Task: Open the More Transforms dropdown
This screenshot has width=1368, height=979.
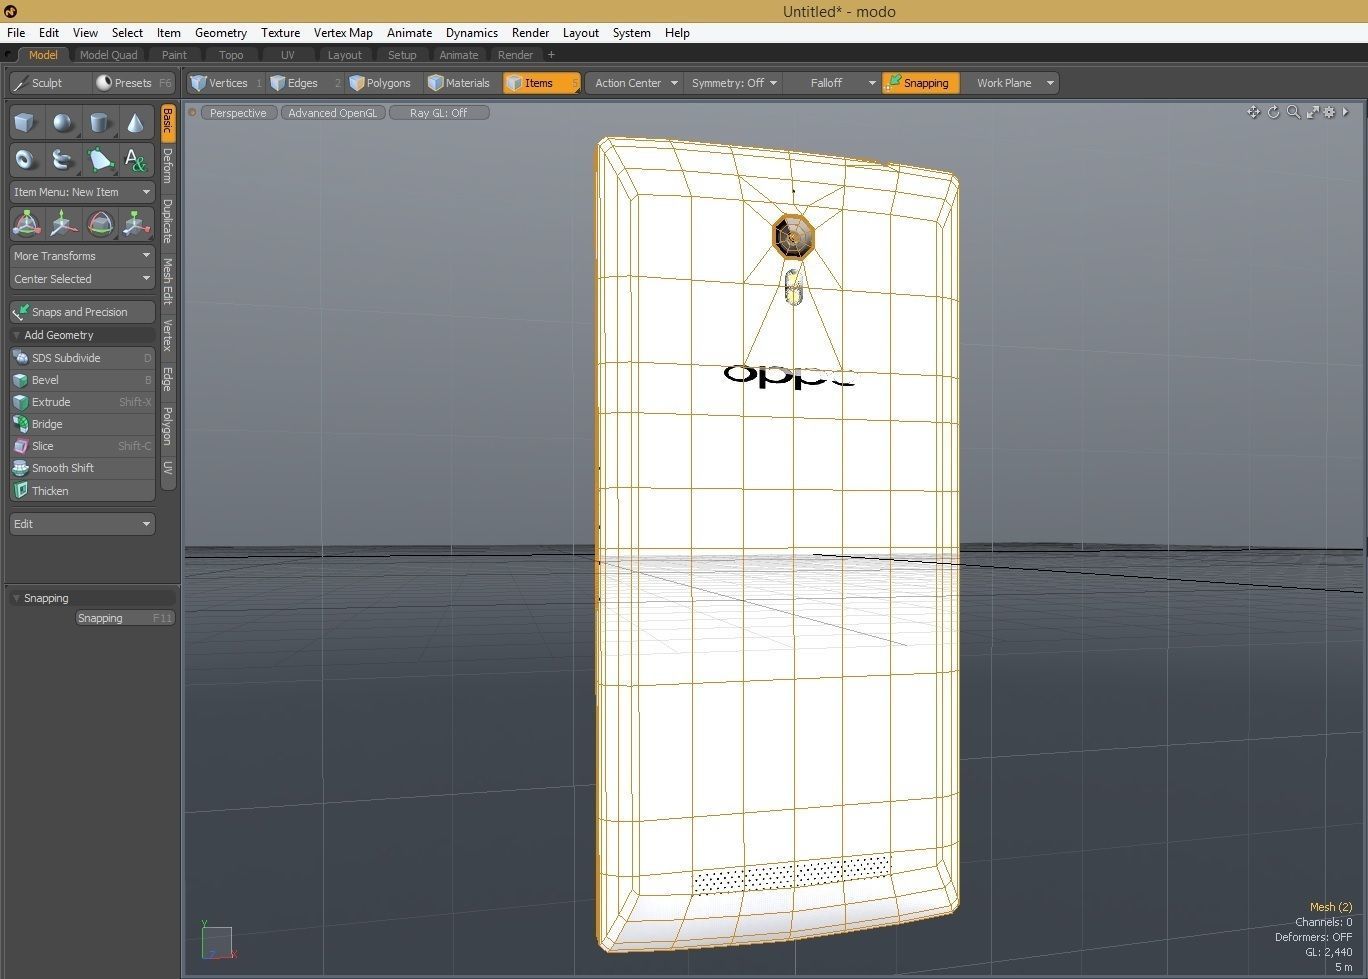Action: coord(82,256)
